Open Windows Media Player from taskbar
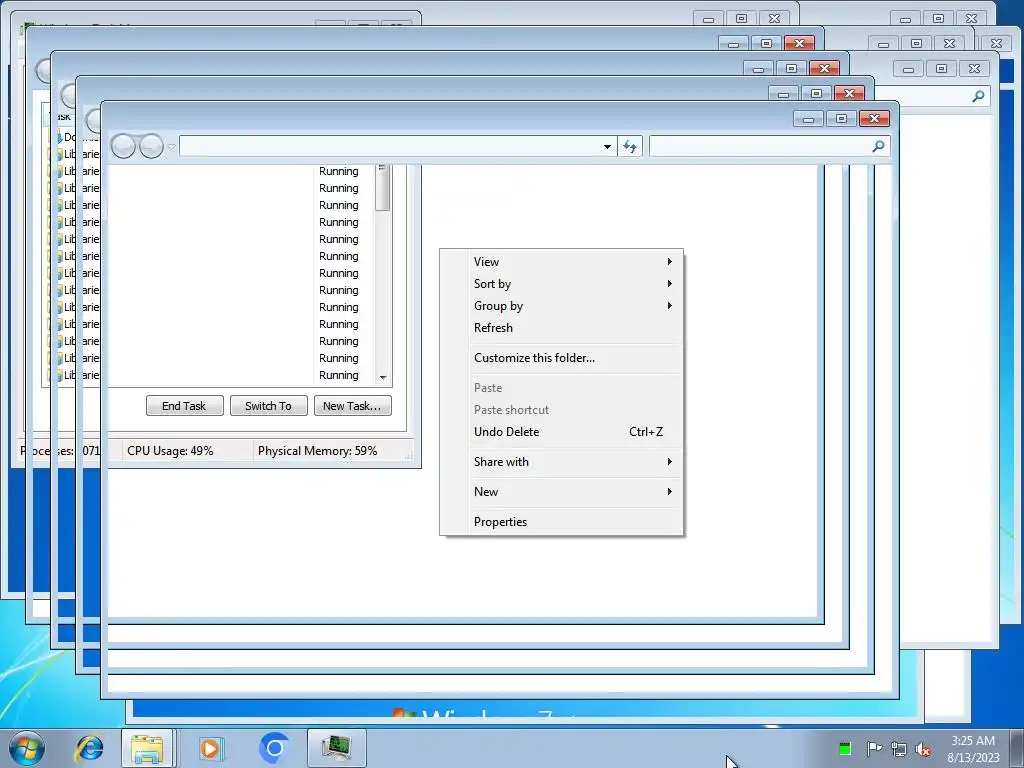Screen dimensions: 1024x768 (x=210, y=748)
